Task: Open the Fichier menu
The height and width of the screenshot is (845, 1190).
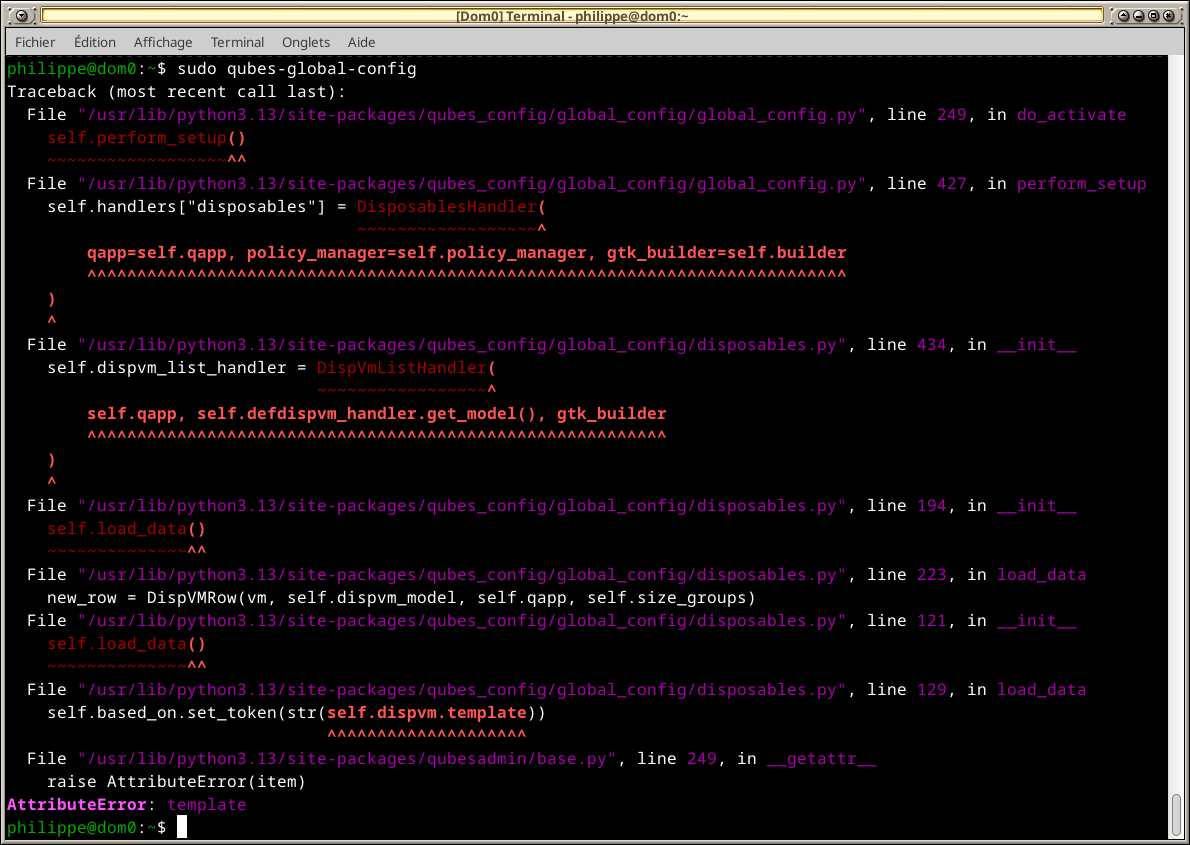Action: 35,43
